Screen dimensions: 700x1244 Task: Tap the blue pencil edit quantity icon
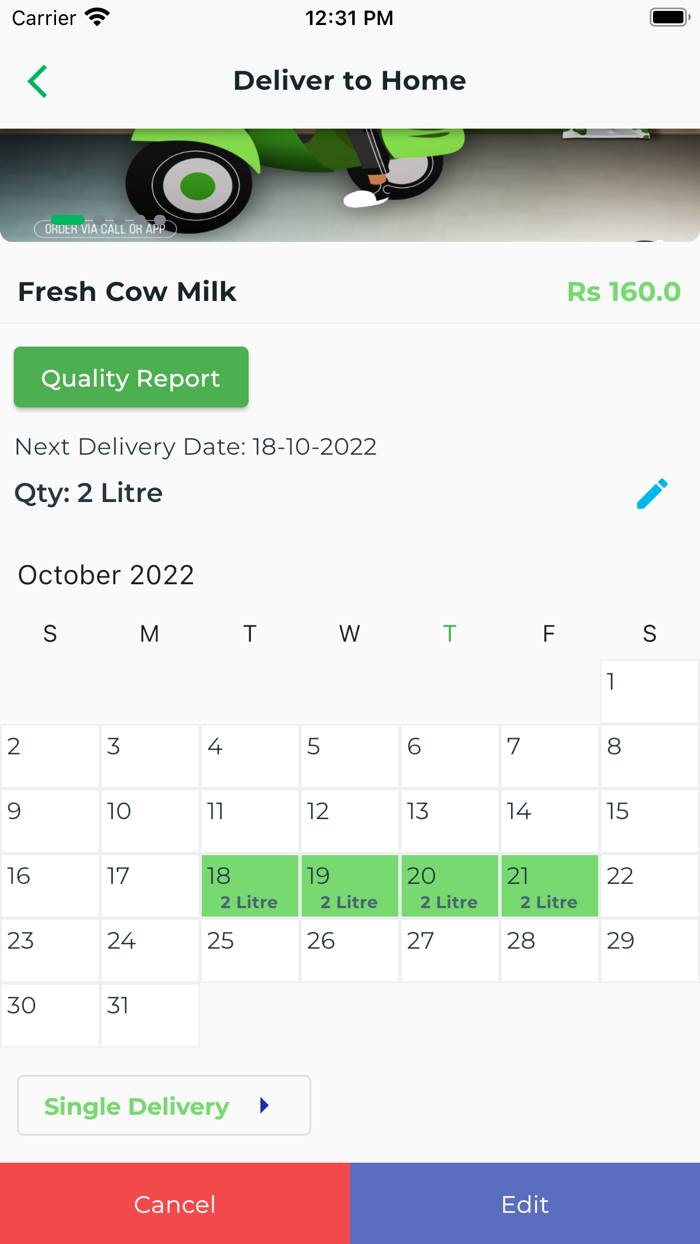(652, 493)
